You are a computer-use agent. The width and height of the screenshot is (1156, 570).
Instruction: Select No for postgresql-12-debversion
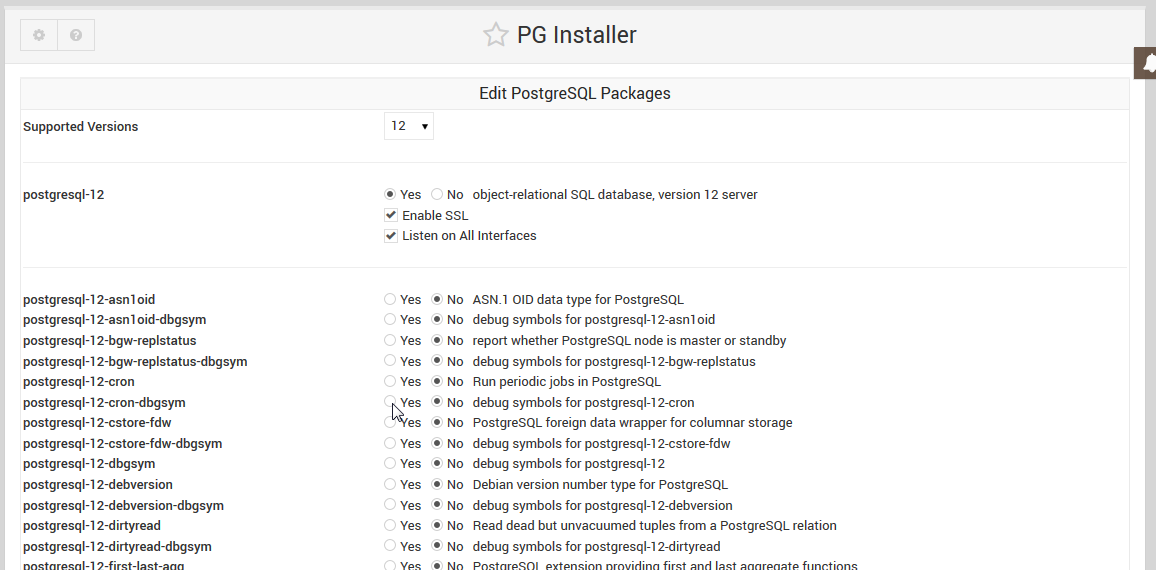click(437, 484)
